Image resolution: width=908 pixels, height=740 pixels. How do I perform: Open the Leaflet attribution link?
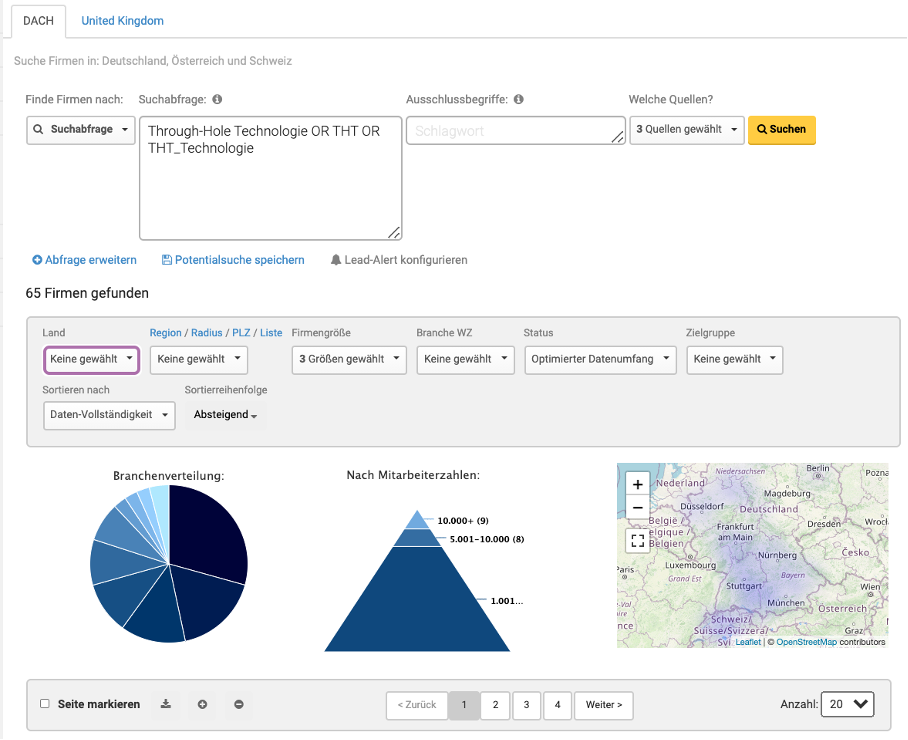click(748, 642)
